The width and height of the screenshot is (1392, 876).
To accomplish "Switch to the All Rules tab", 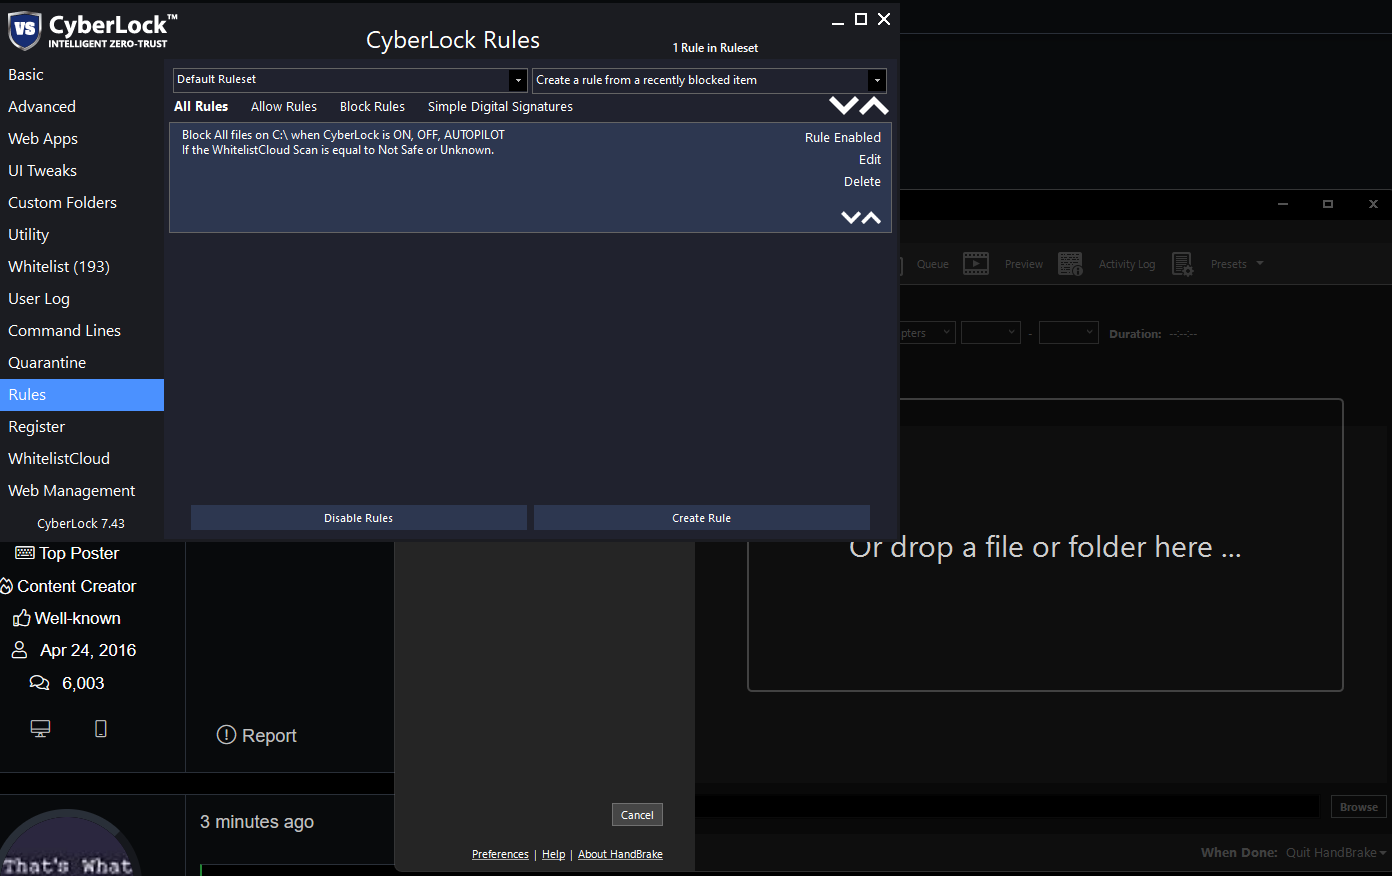I will click(201, 106).
